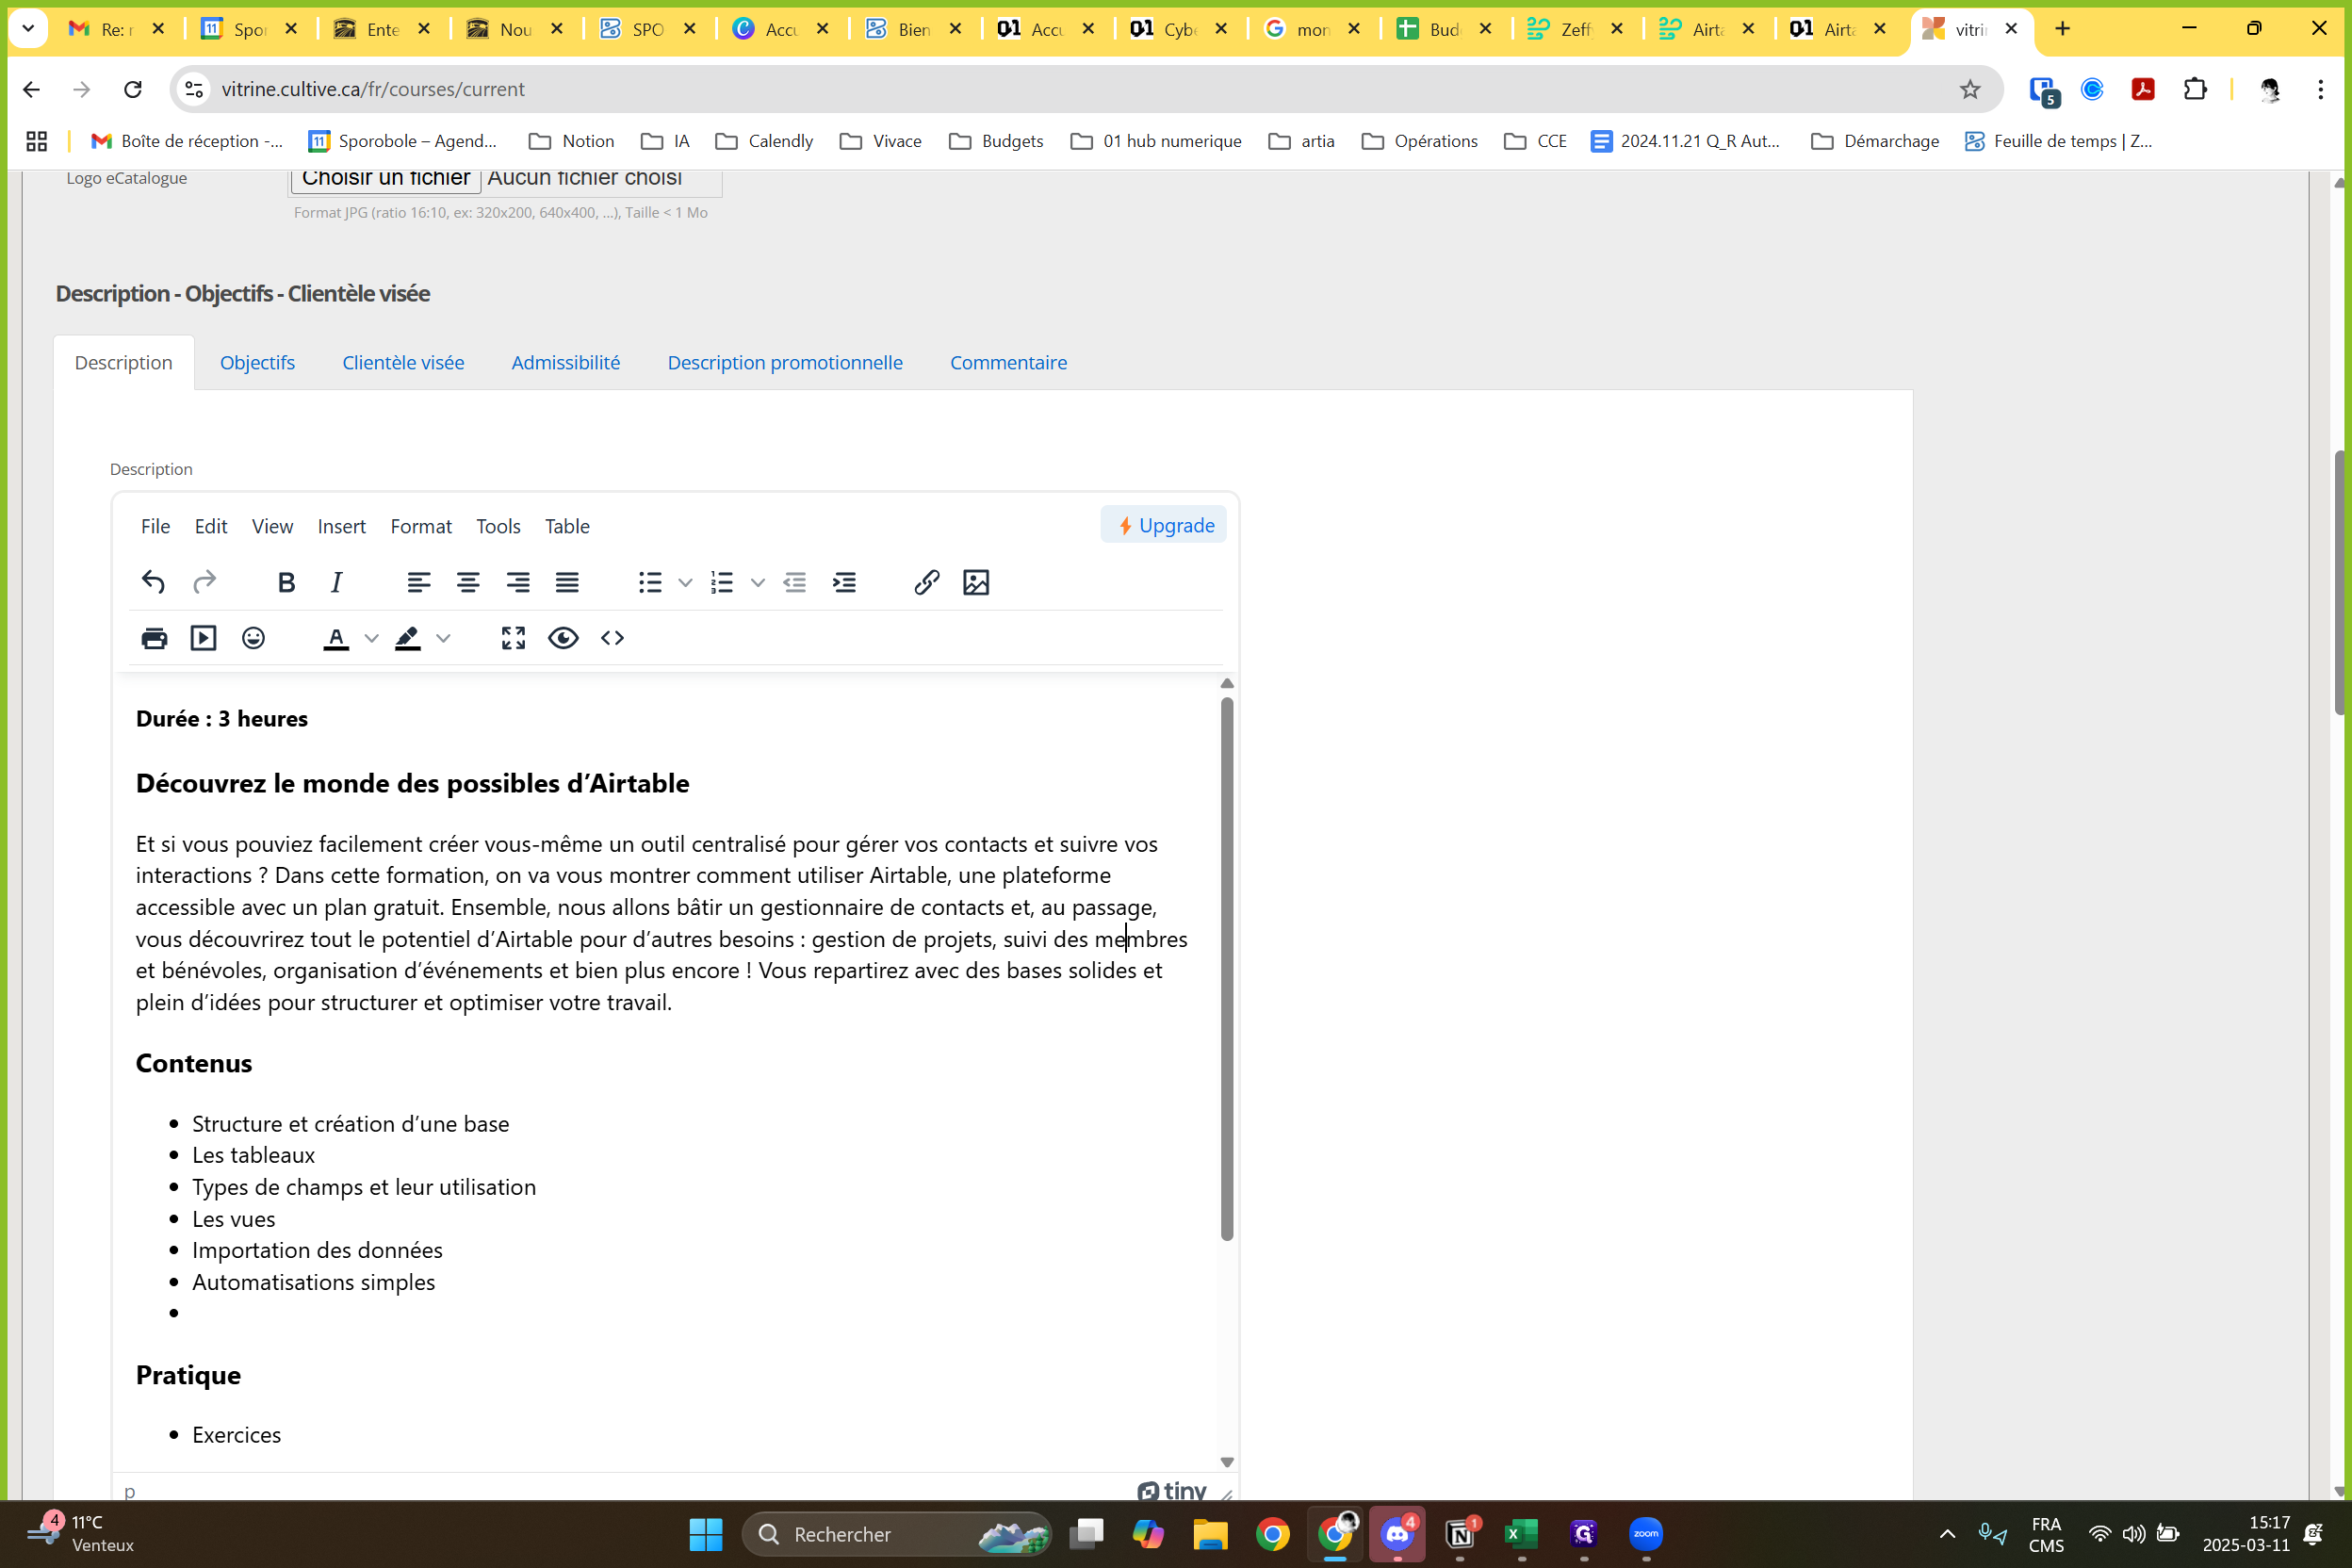Click the Upgrade button

pos(1164,525)
